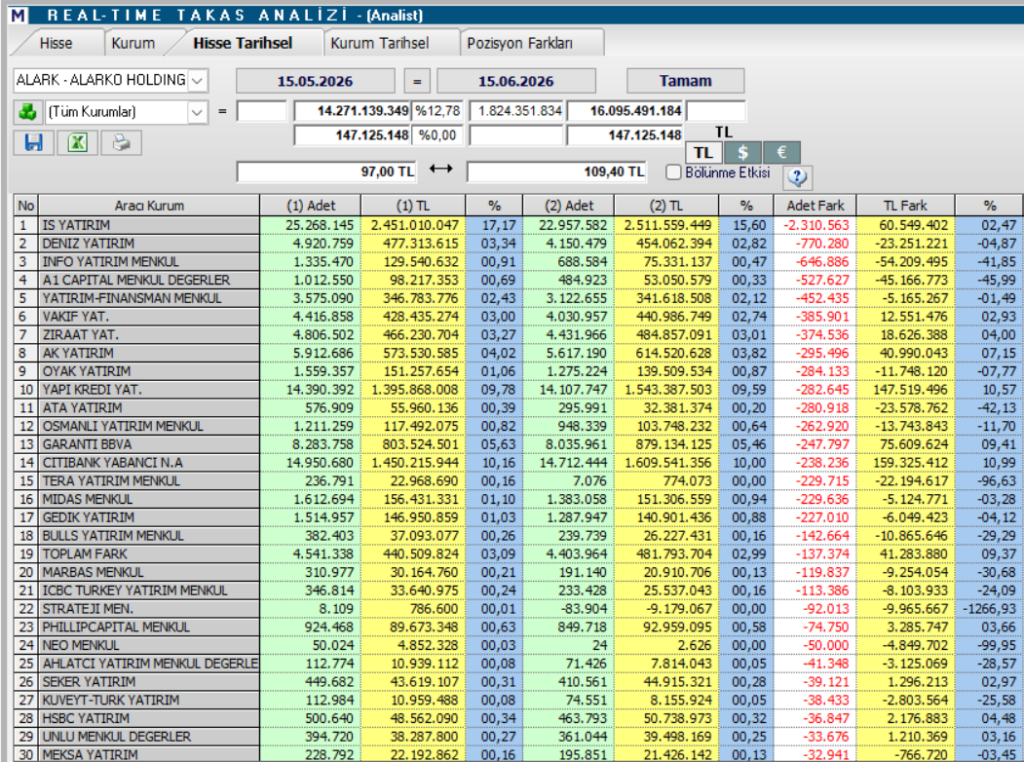Select the TOPLAM FARK row
The height and width of the screenshot is (762, 1024).
(x=519, y=554)
